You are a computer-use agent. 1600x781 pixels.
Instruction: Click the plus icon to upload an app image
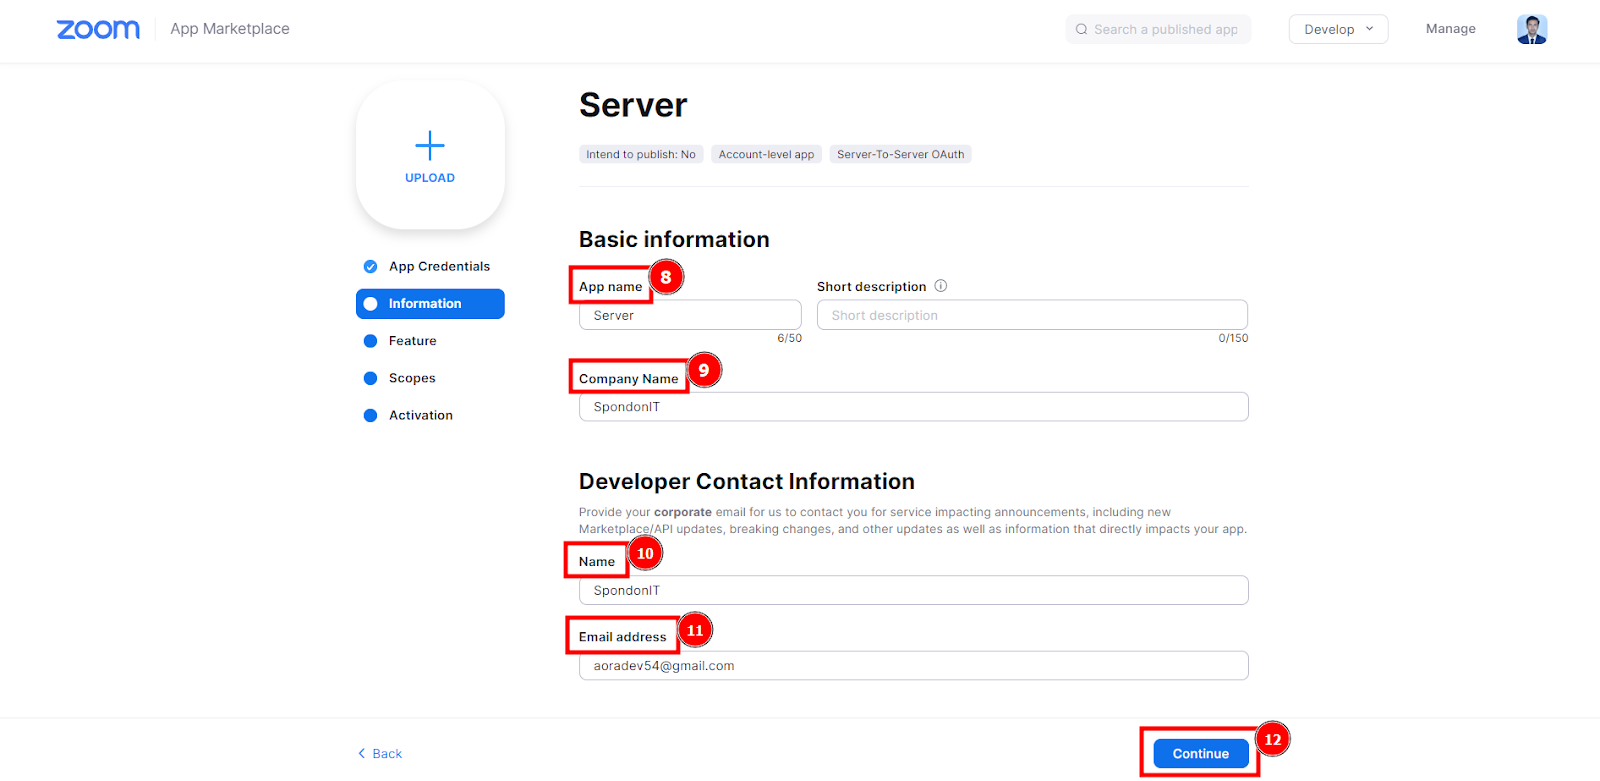click(x=430, y=146)
